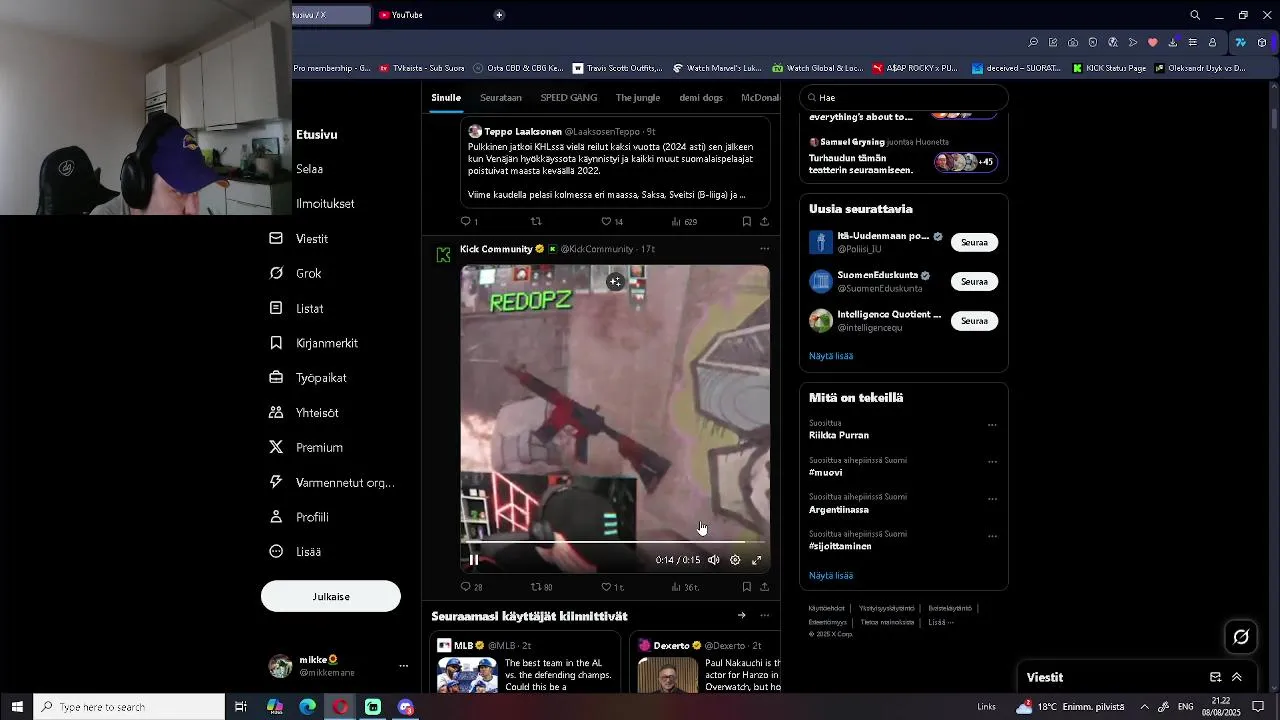View analytics of Teppo Laaksonen's post
The height and width of the screenshot is (720, 1280).
[x=684, y=221]
